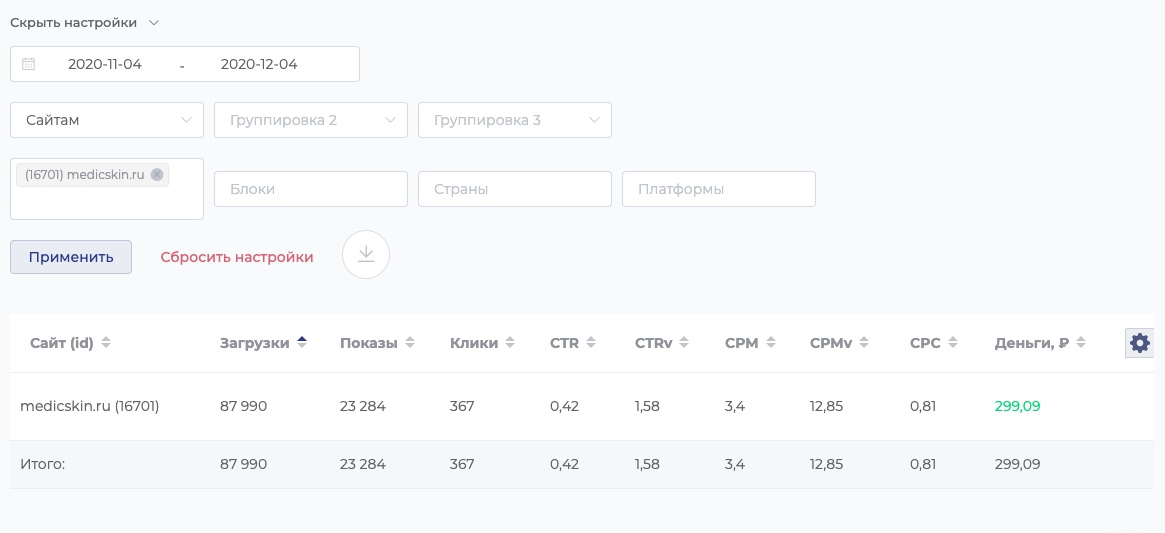The image size is (1165, 533).
Task: Remove the medicskin.ru site filter tag
Action: (157, 175)
